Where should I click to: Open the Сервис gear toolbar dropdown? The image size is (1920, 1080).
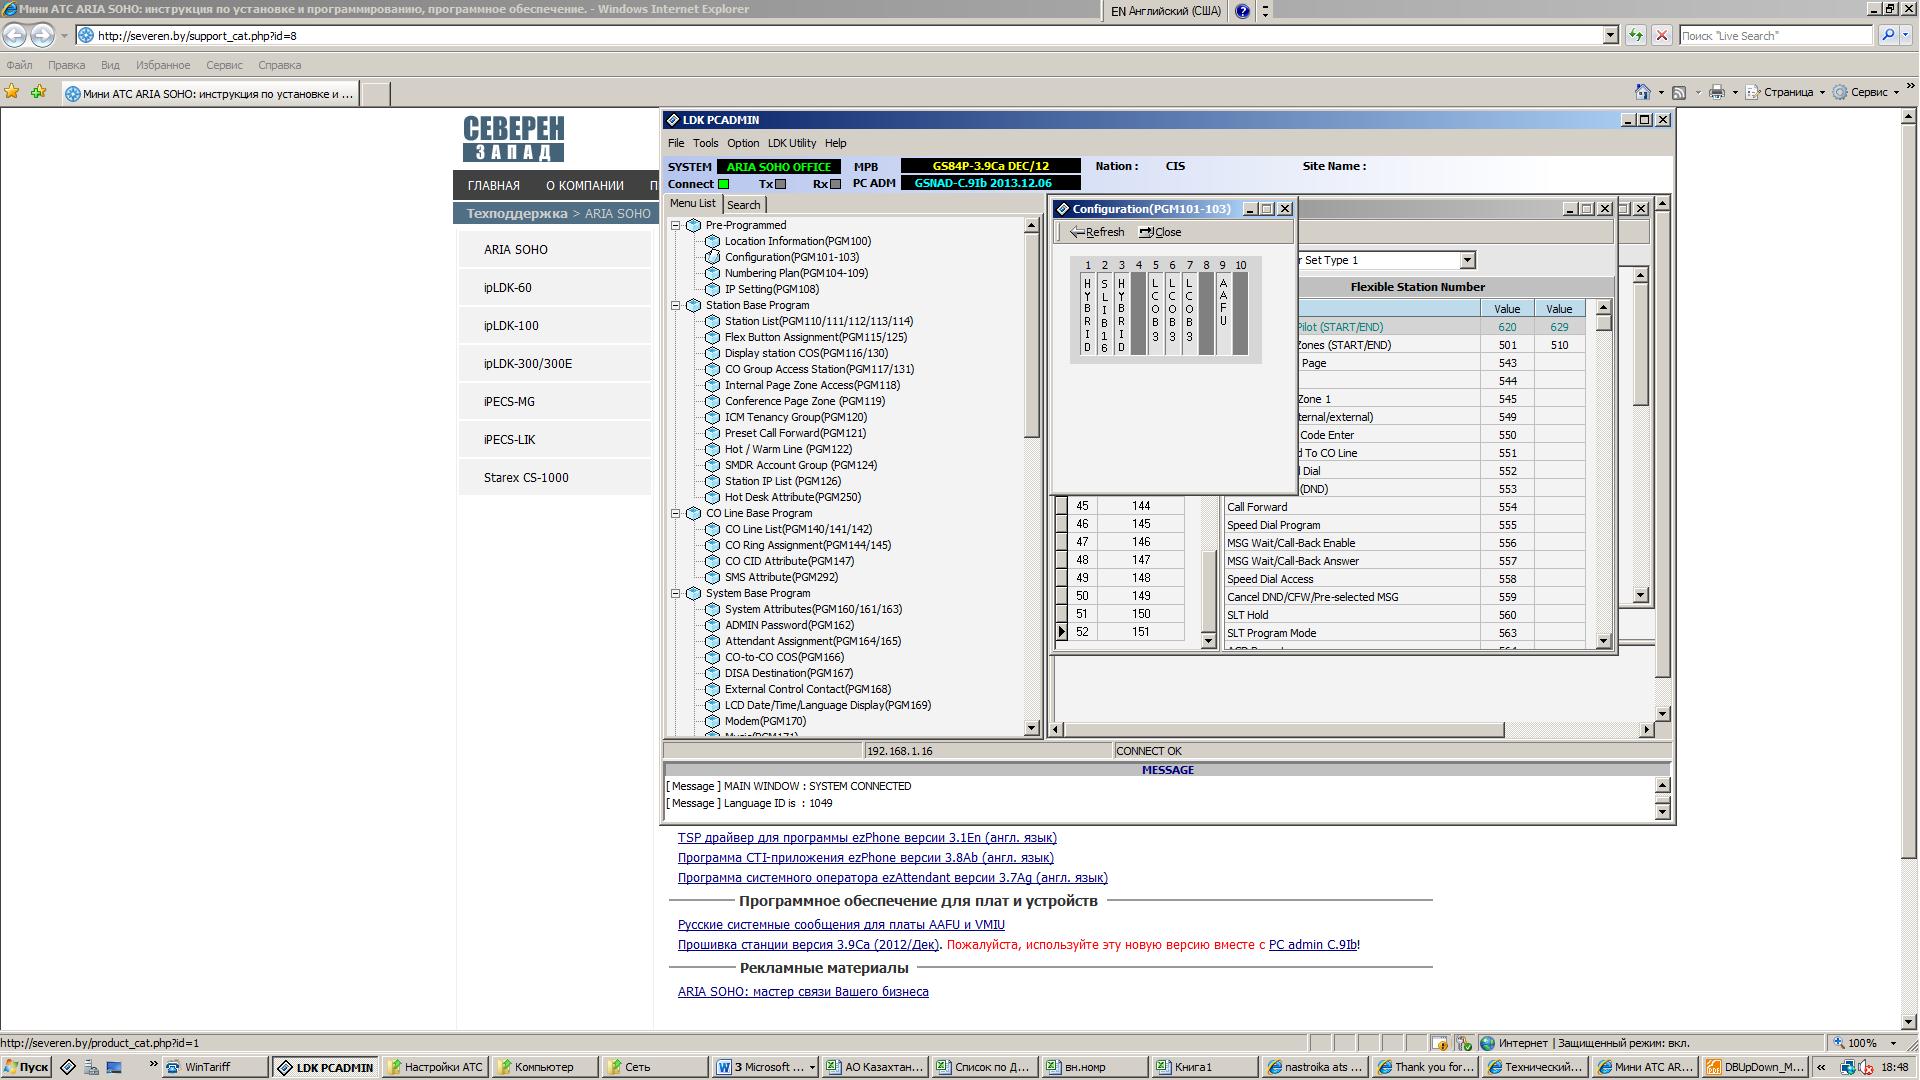[1868, 92]
